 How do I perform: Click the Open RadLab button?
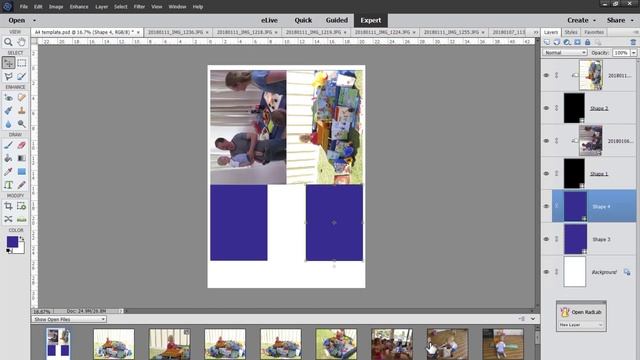[x=581, y=312]
